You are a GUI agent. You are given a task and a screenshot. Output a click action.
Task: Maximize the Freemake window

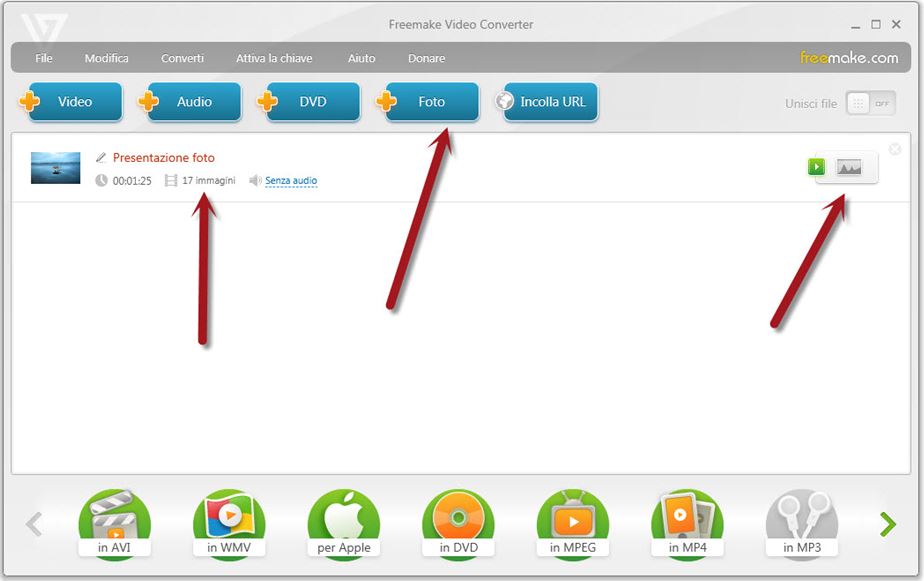click(876, 25)
